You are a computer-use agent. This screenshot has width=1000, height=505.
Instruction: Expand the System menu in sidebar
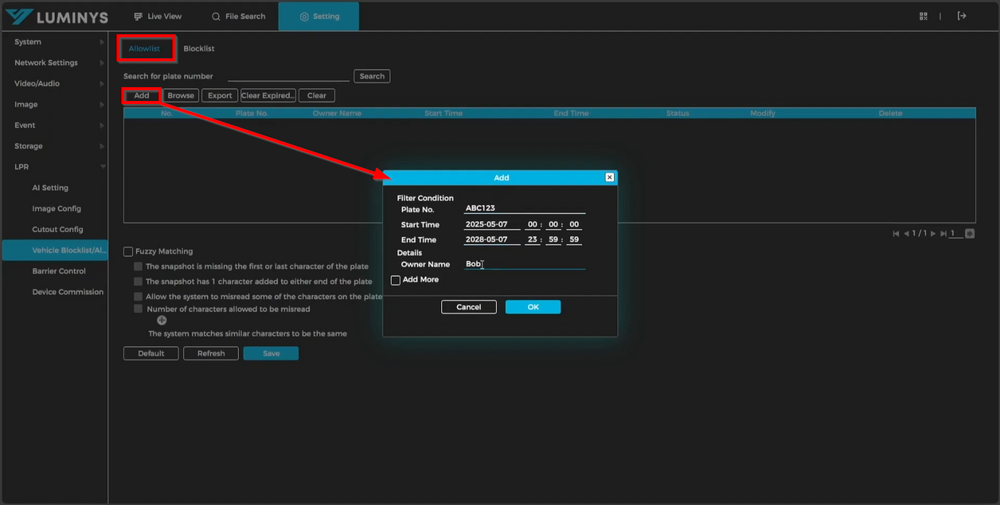click(54, 42)
